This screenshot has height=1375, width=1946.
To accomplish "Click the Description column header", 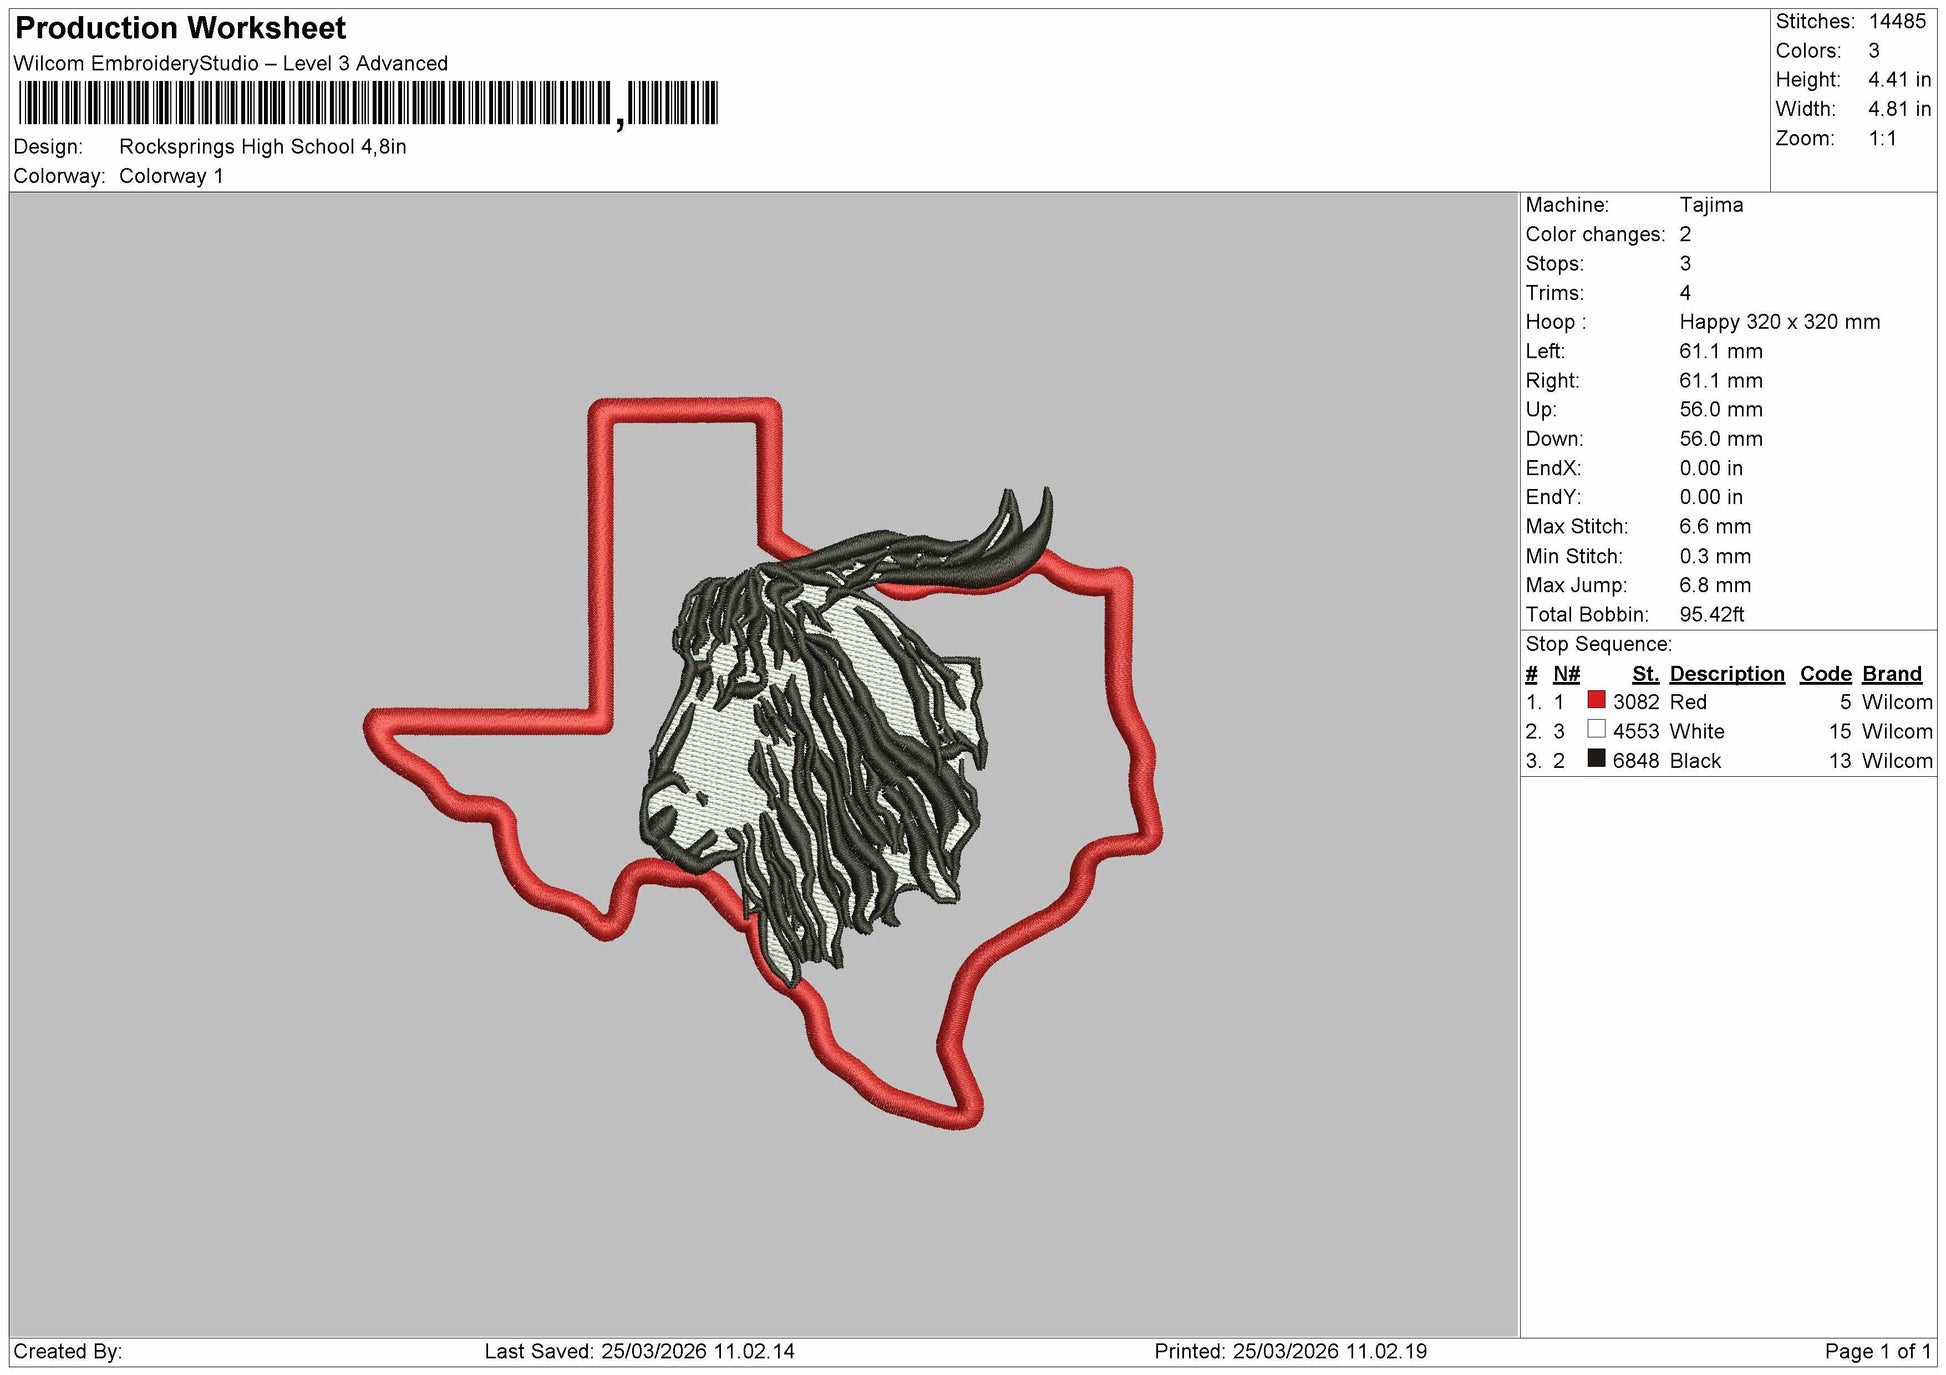I will [x=1727, y=674].
